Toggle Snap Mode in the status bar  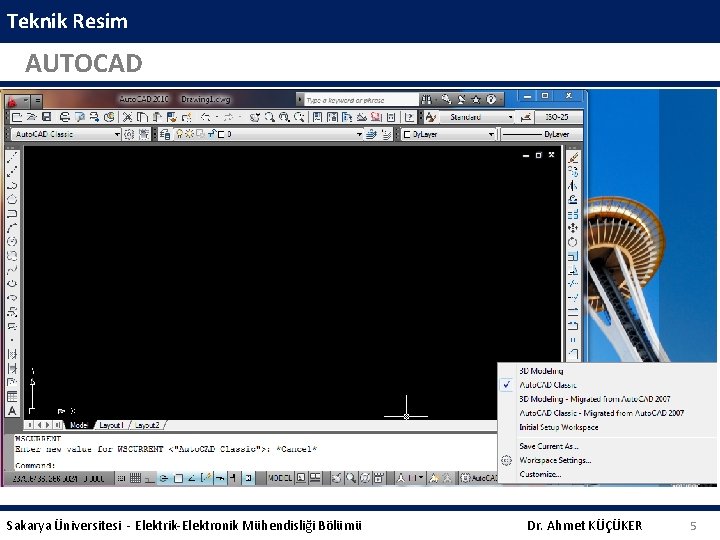(x=121, y=478)
